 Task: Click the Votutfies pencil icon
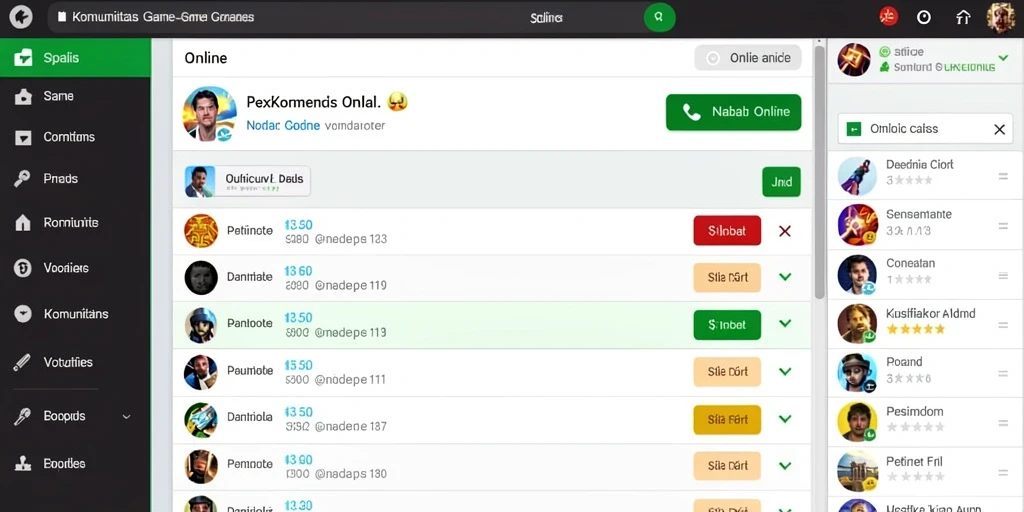[22, 362]
